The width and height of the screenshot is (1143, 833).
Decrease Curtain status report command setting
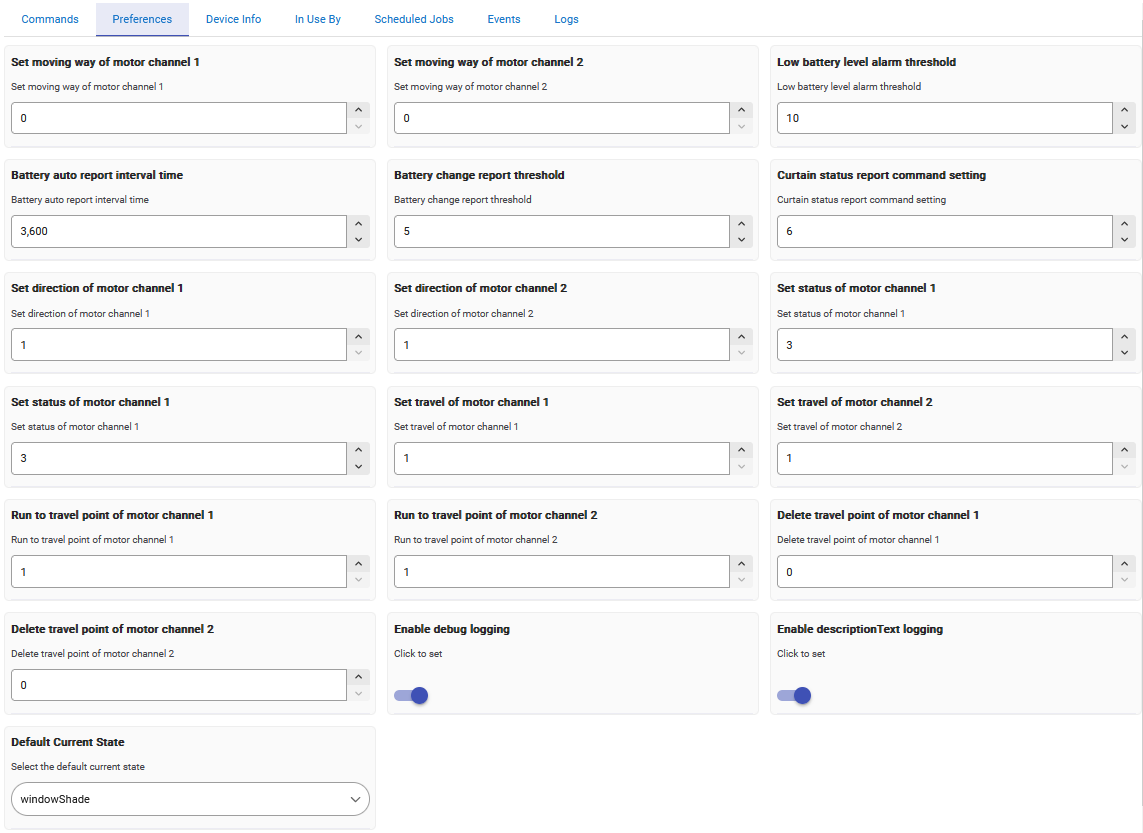coord(1125,240)
